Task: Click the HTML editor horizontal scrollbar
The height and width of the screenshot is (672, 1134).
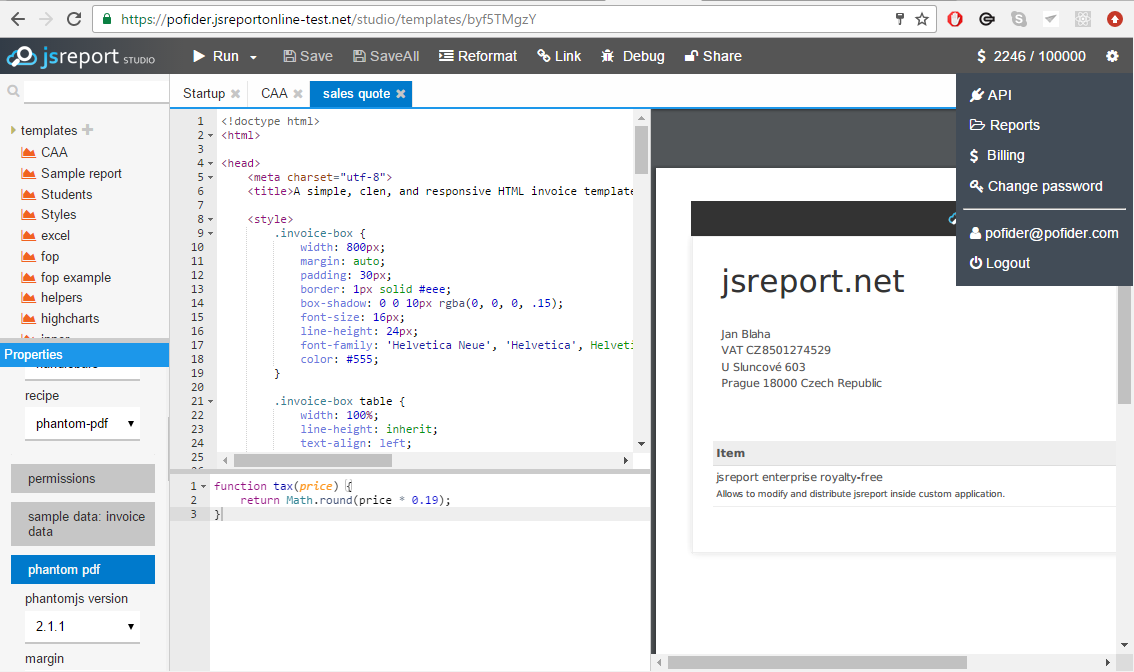Action: coord(313,461)
